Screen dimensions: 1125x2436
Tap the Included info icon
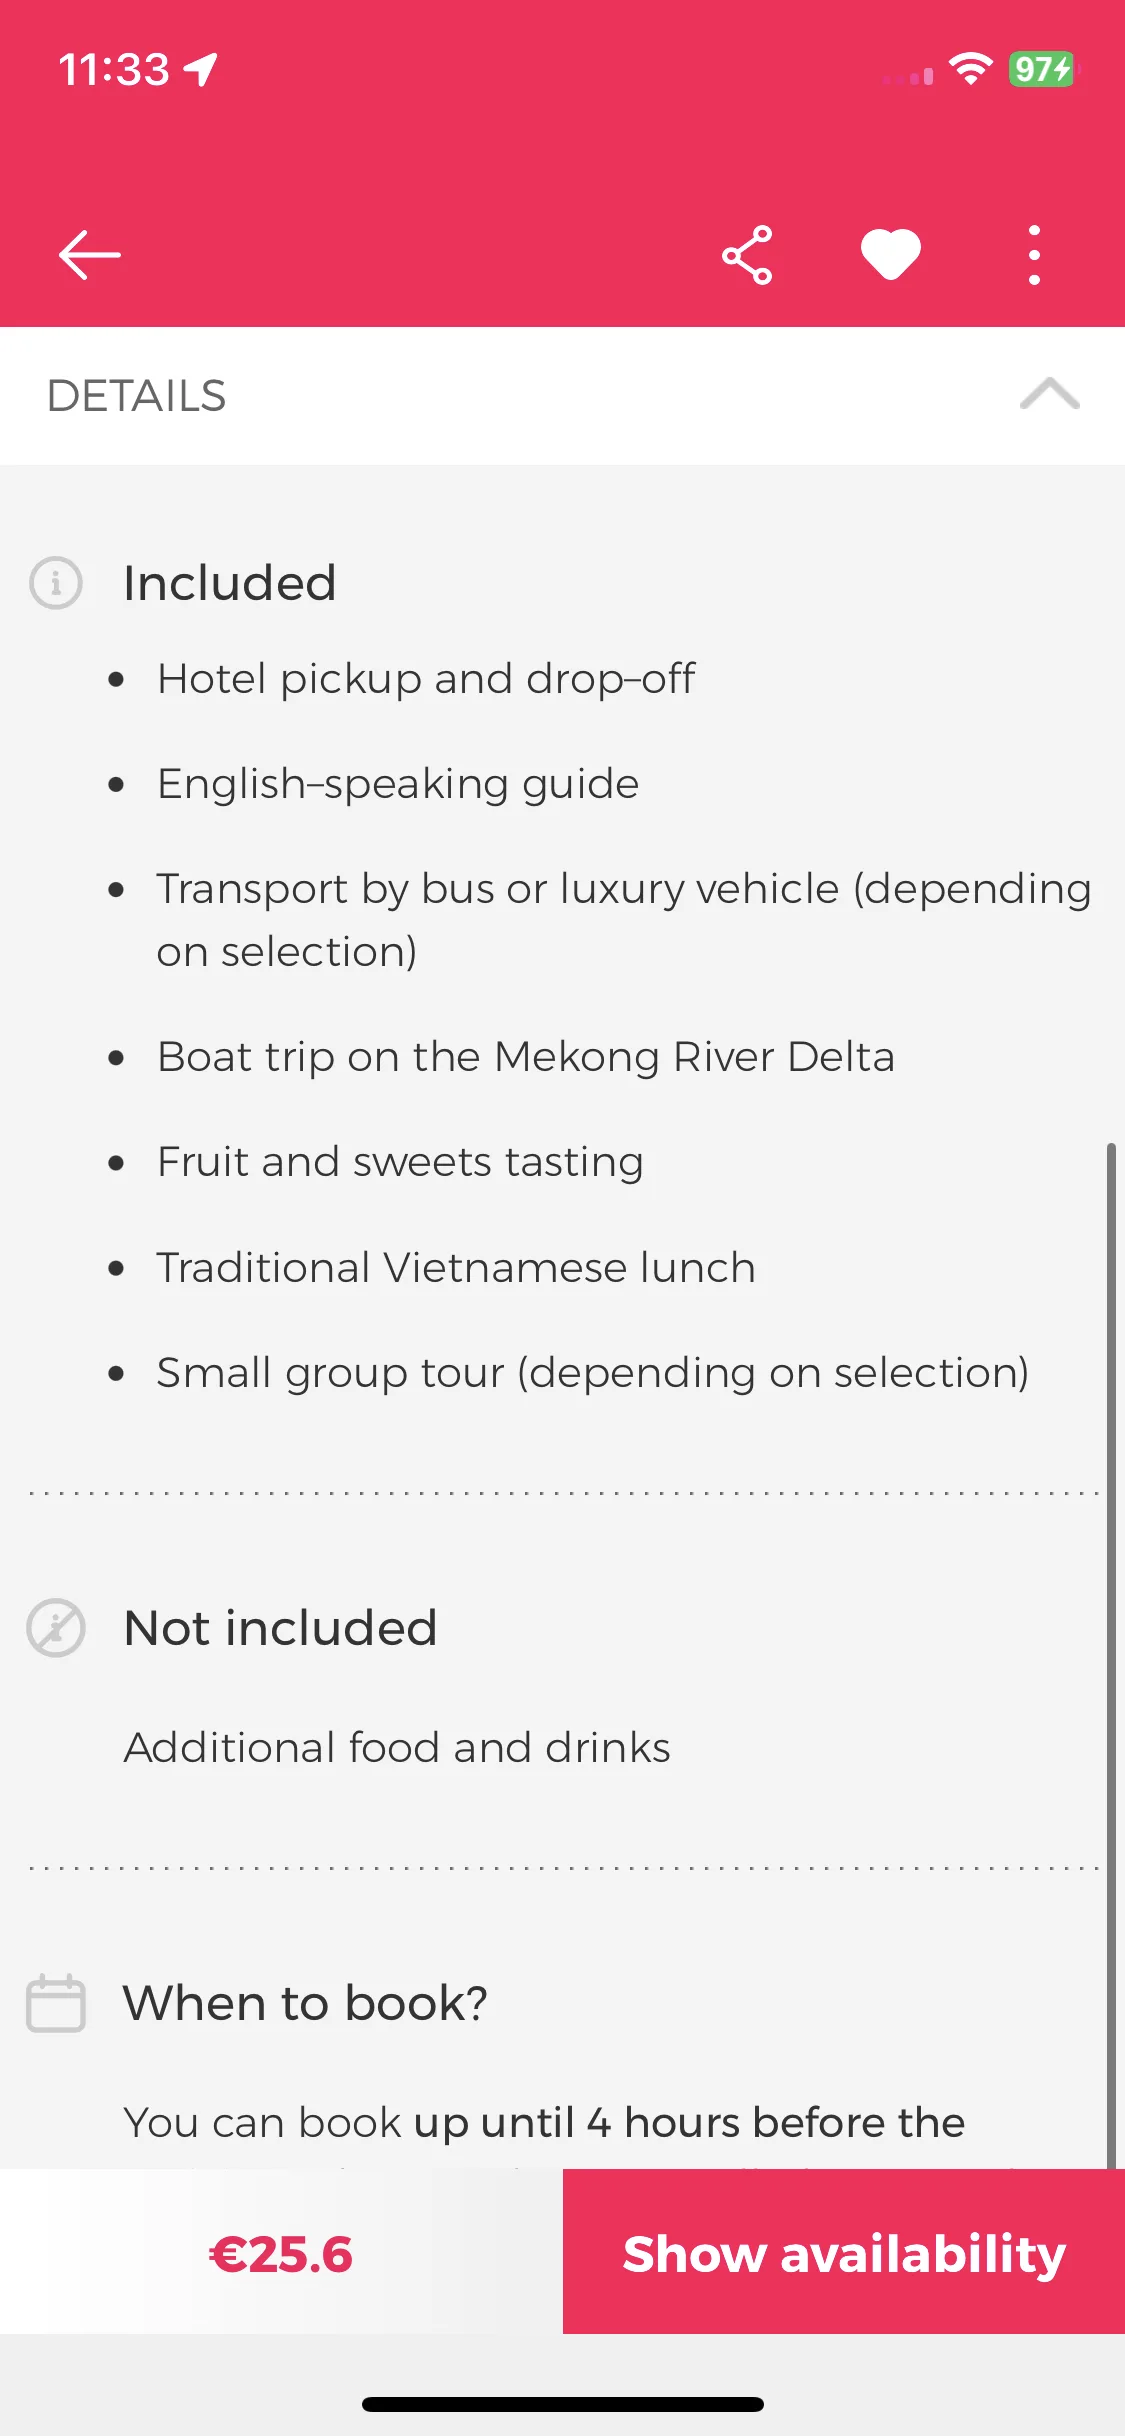pos(56,583)
